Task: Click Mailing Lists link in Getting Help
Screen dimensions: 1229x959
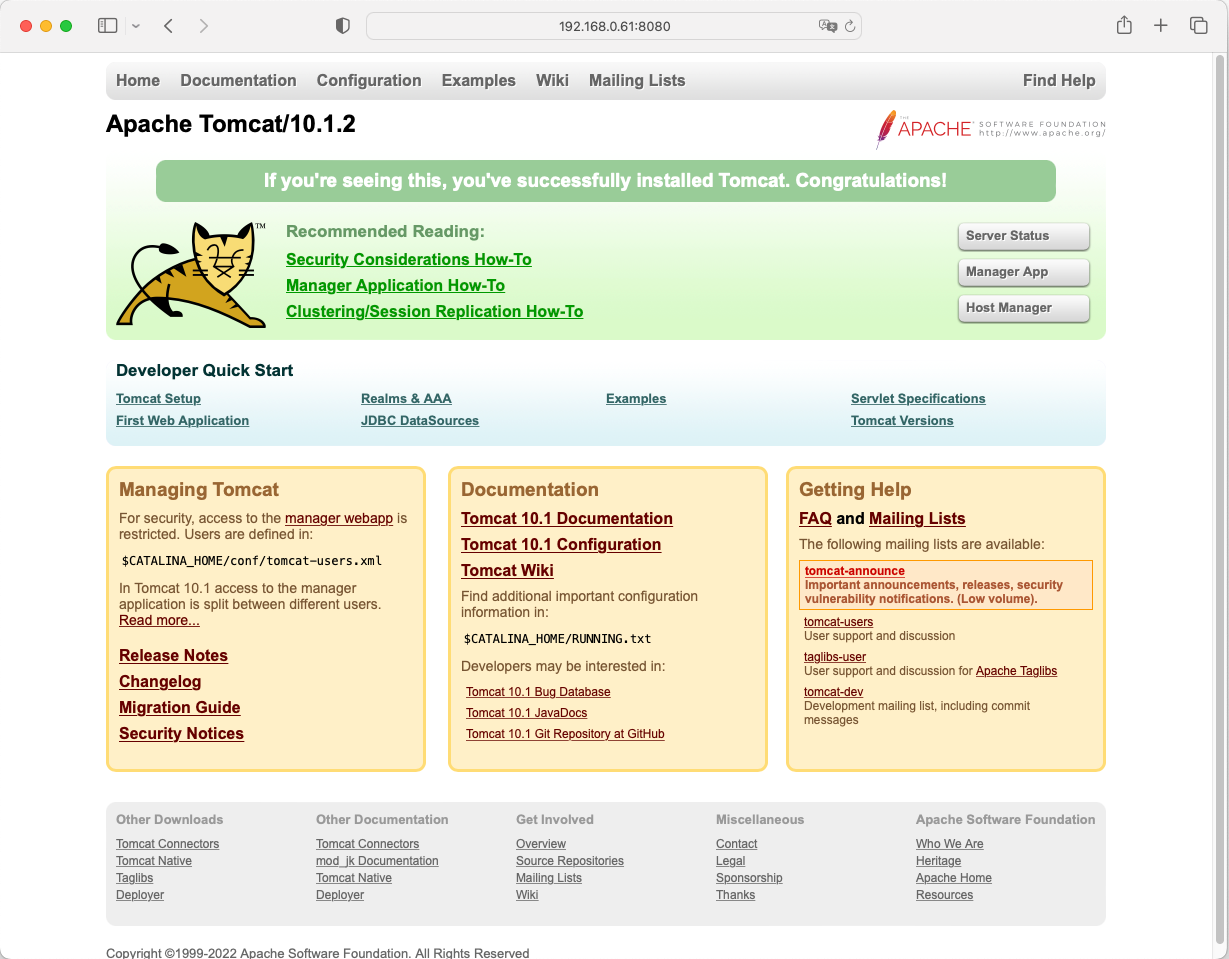Action: point(917,518)
